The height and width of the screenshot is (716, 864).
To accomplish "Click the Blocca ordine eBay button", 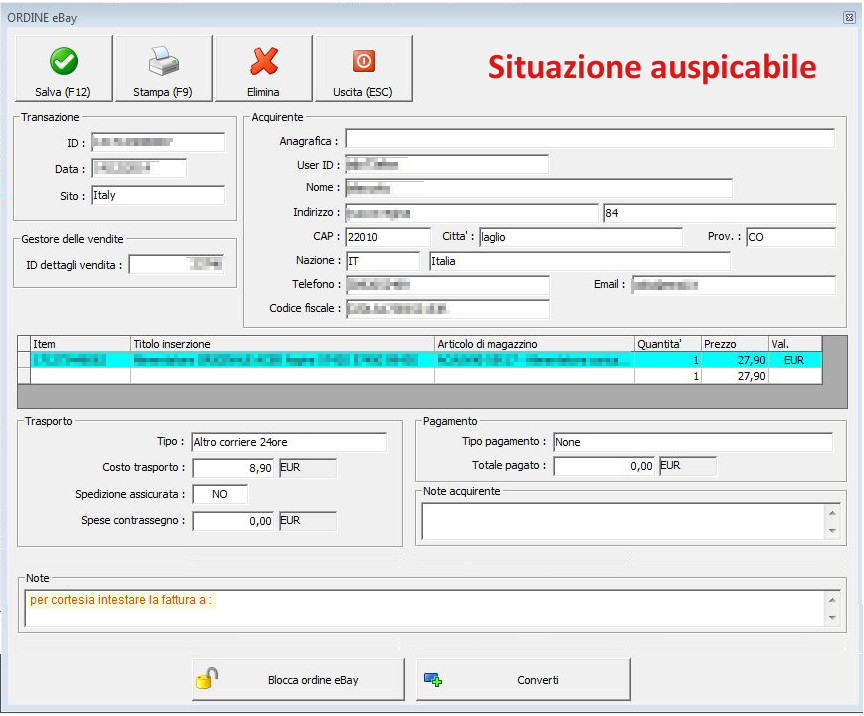I will pyautogui.click(x=298, y=680).
